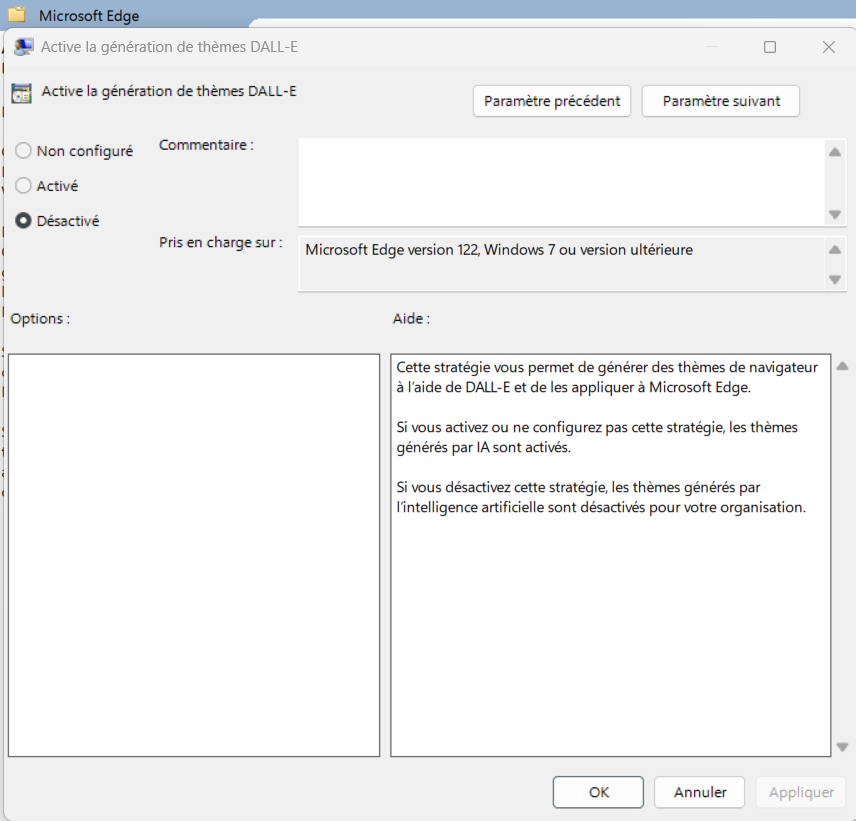The width and height of the screenshot is (856, 821).
Task: Click the Microsoft Edge folder label
Action: (x=89, y=16)
